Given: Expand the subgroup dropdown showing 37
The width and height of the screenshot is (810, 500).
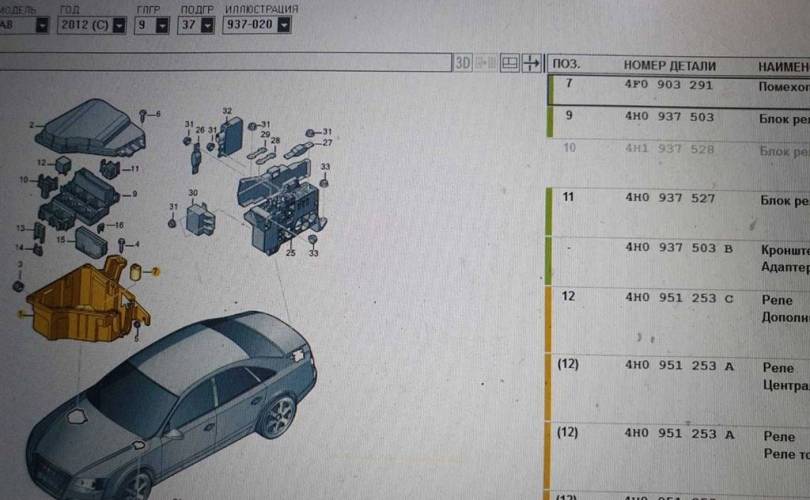Looking at the screenshot, I should [x=206, y=26].
